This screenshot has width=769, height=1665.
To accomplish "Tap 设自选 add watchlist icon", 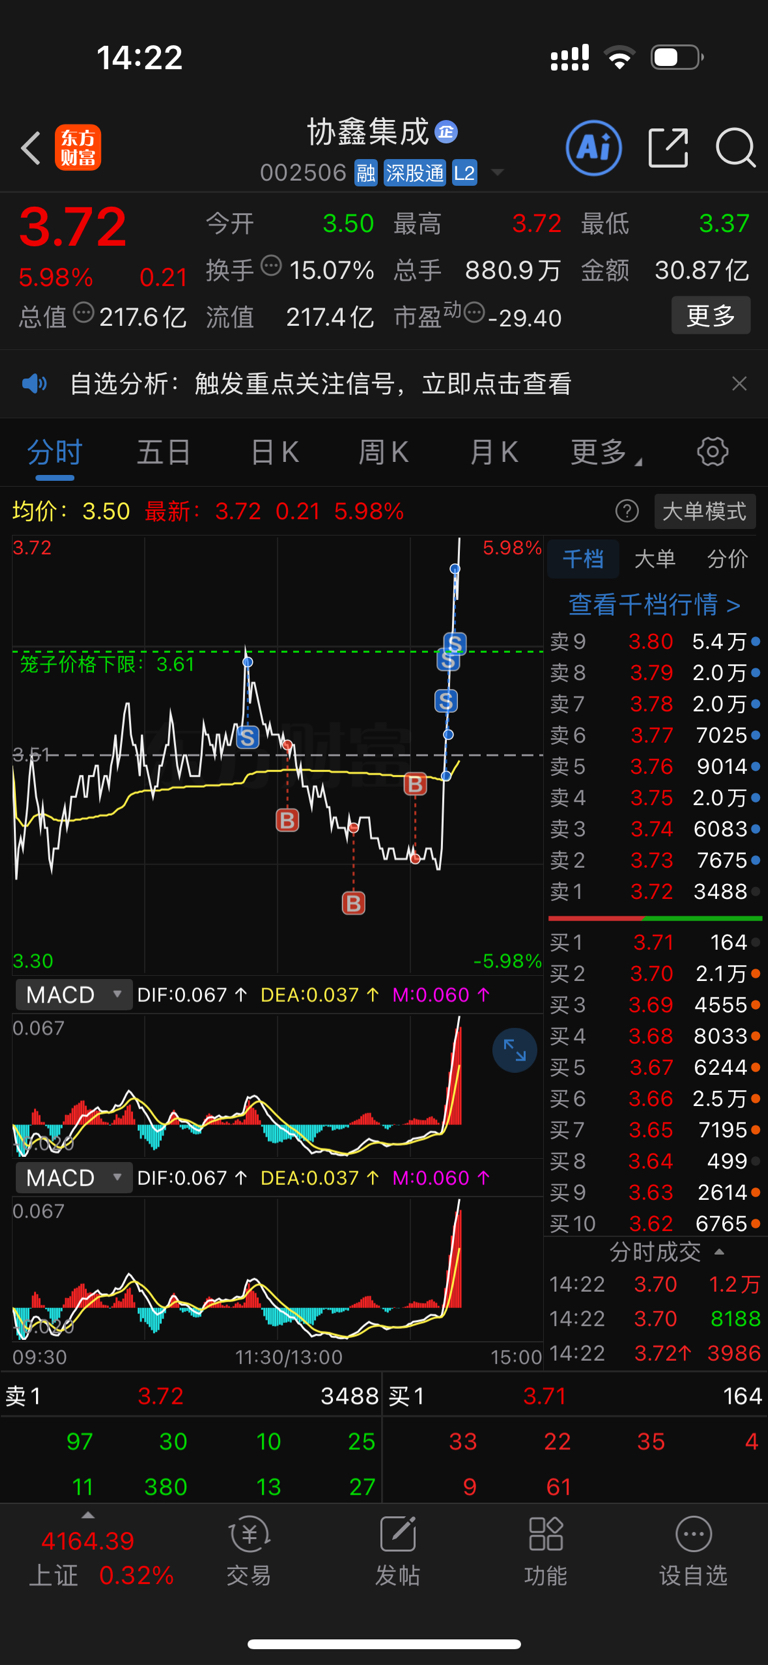I will tap(693, 1551).
